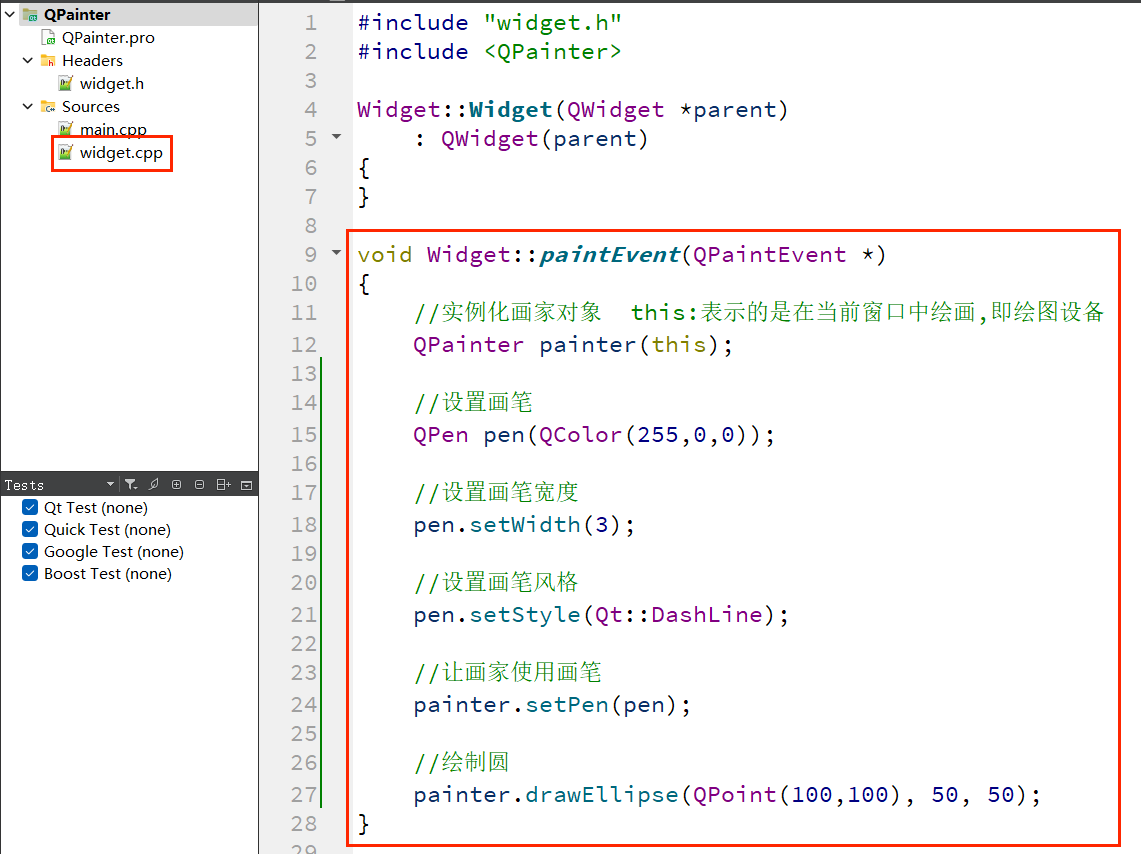Click line number 1 in the gutter

pos(311,23)
